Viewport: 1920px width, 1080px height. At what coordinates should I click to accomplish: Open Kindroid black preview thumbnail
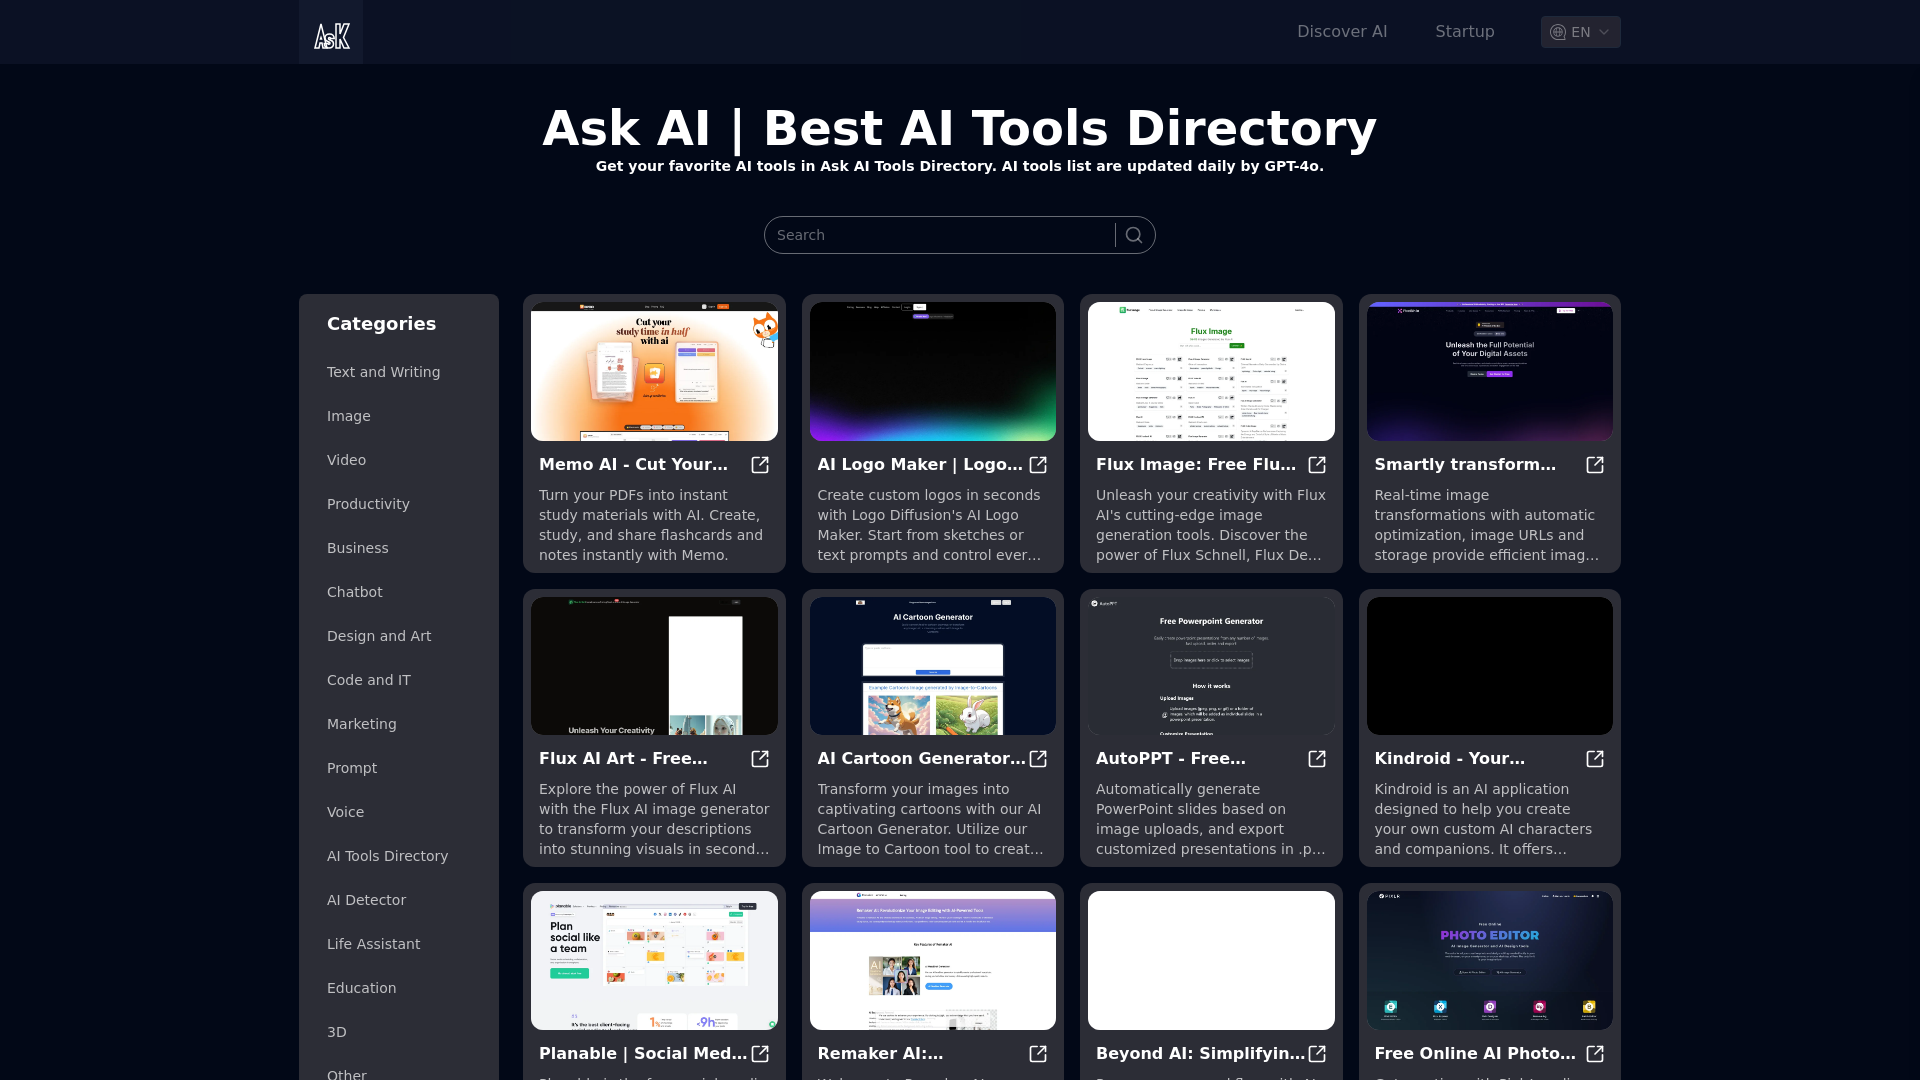[1489, 666]
